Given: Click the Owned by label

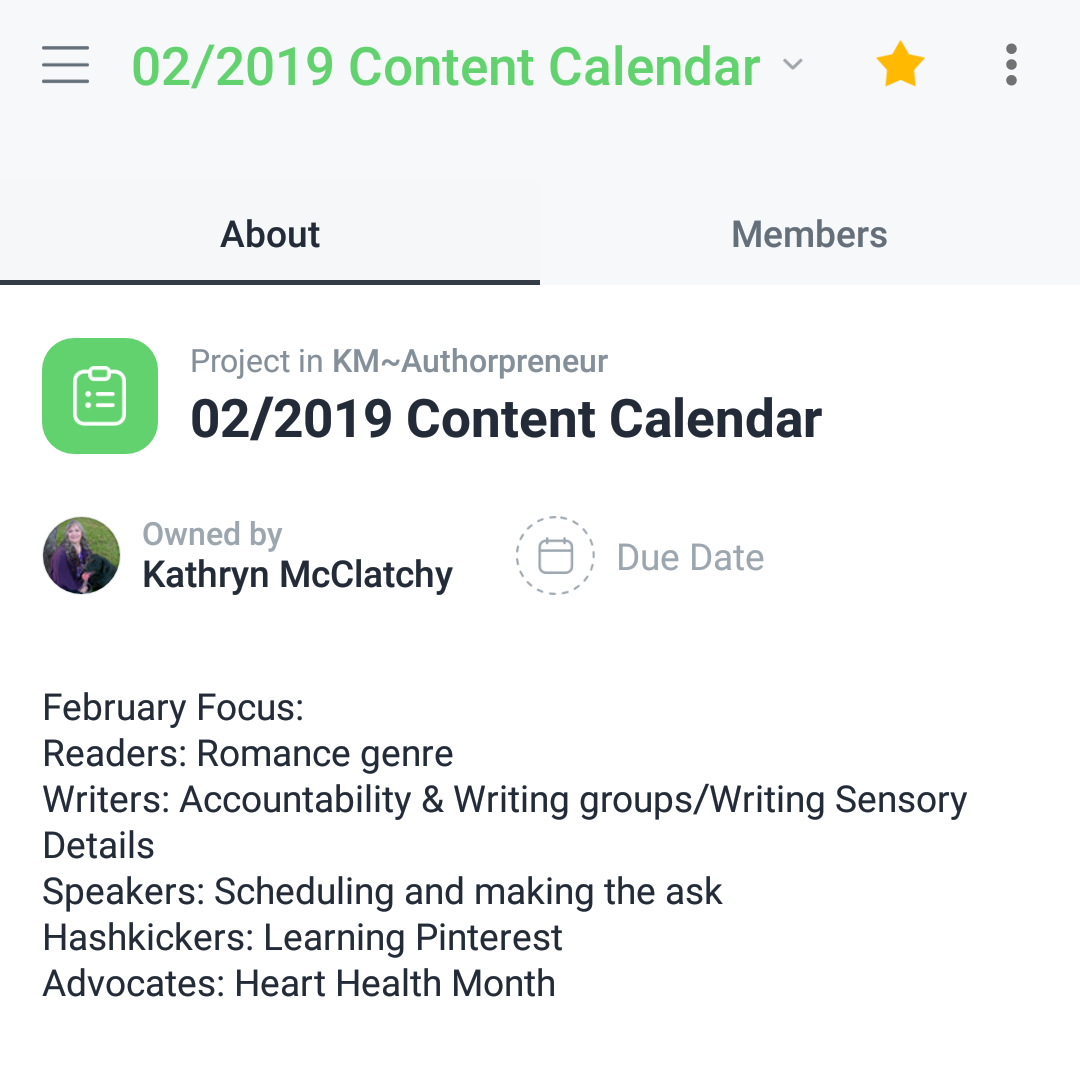Looking at the screenshot, I should pyautogui.click(x=212, y=534).
